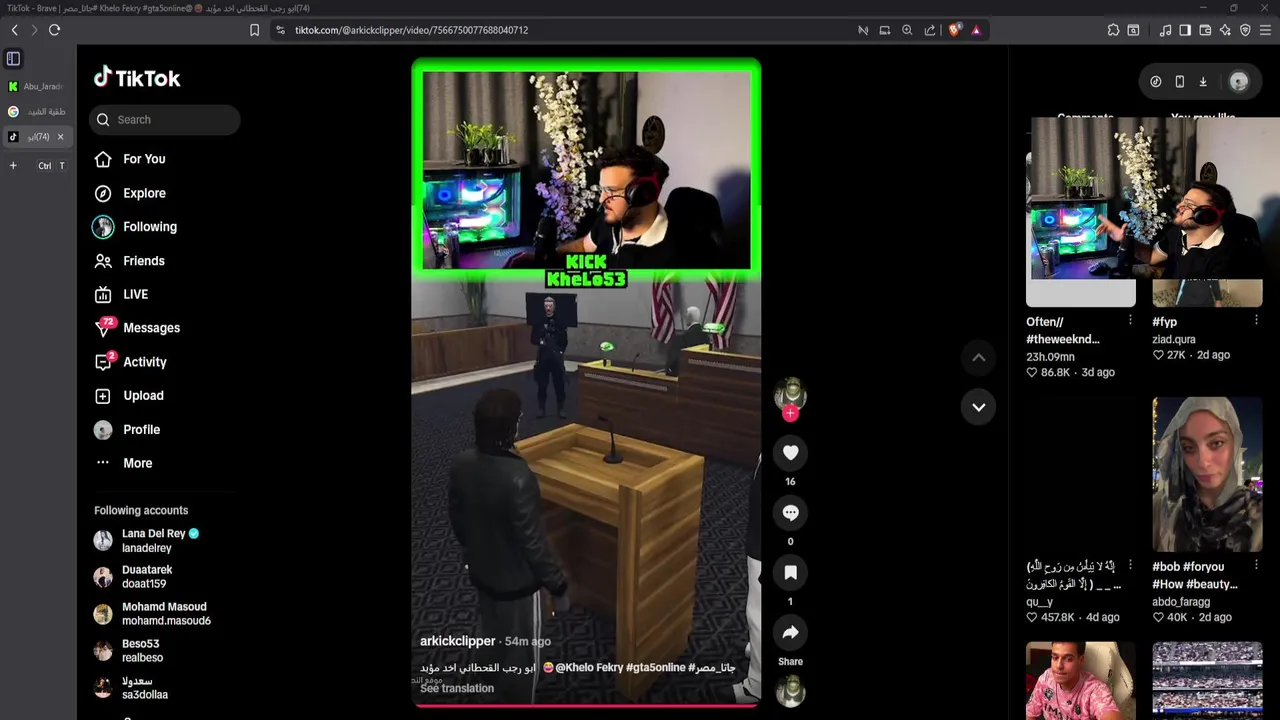
Task: Open the zoom magnifier icon in address bar
Action: point(907,30)
